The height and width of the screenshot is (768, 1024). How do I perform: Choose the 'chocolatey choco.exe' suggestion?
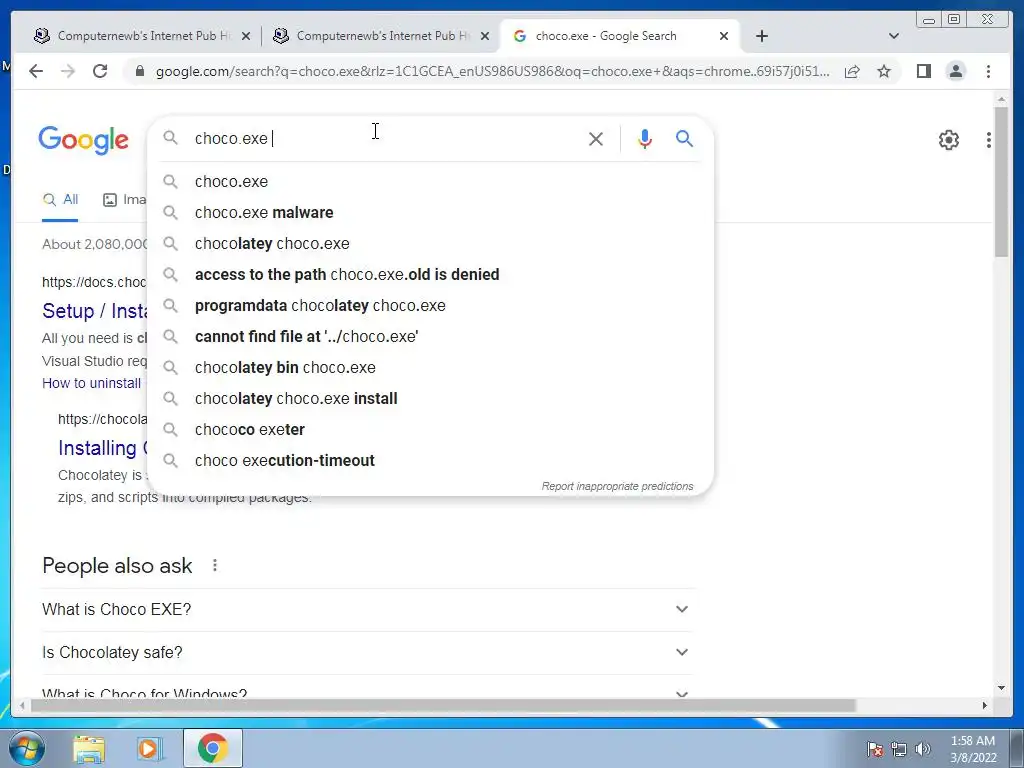pyautogui.click(x=431, y=244)
